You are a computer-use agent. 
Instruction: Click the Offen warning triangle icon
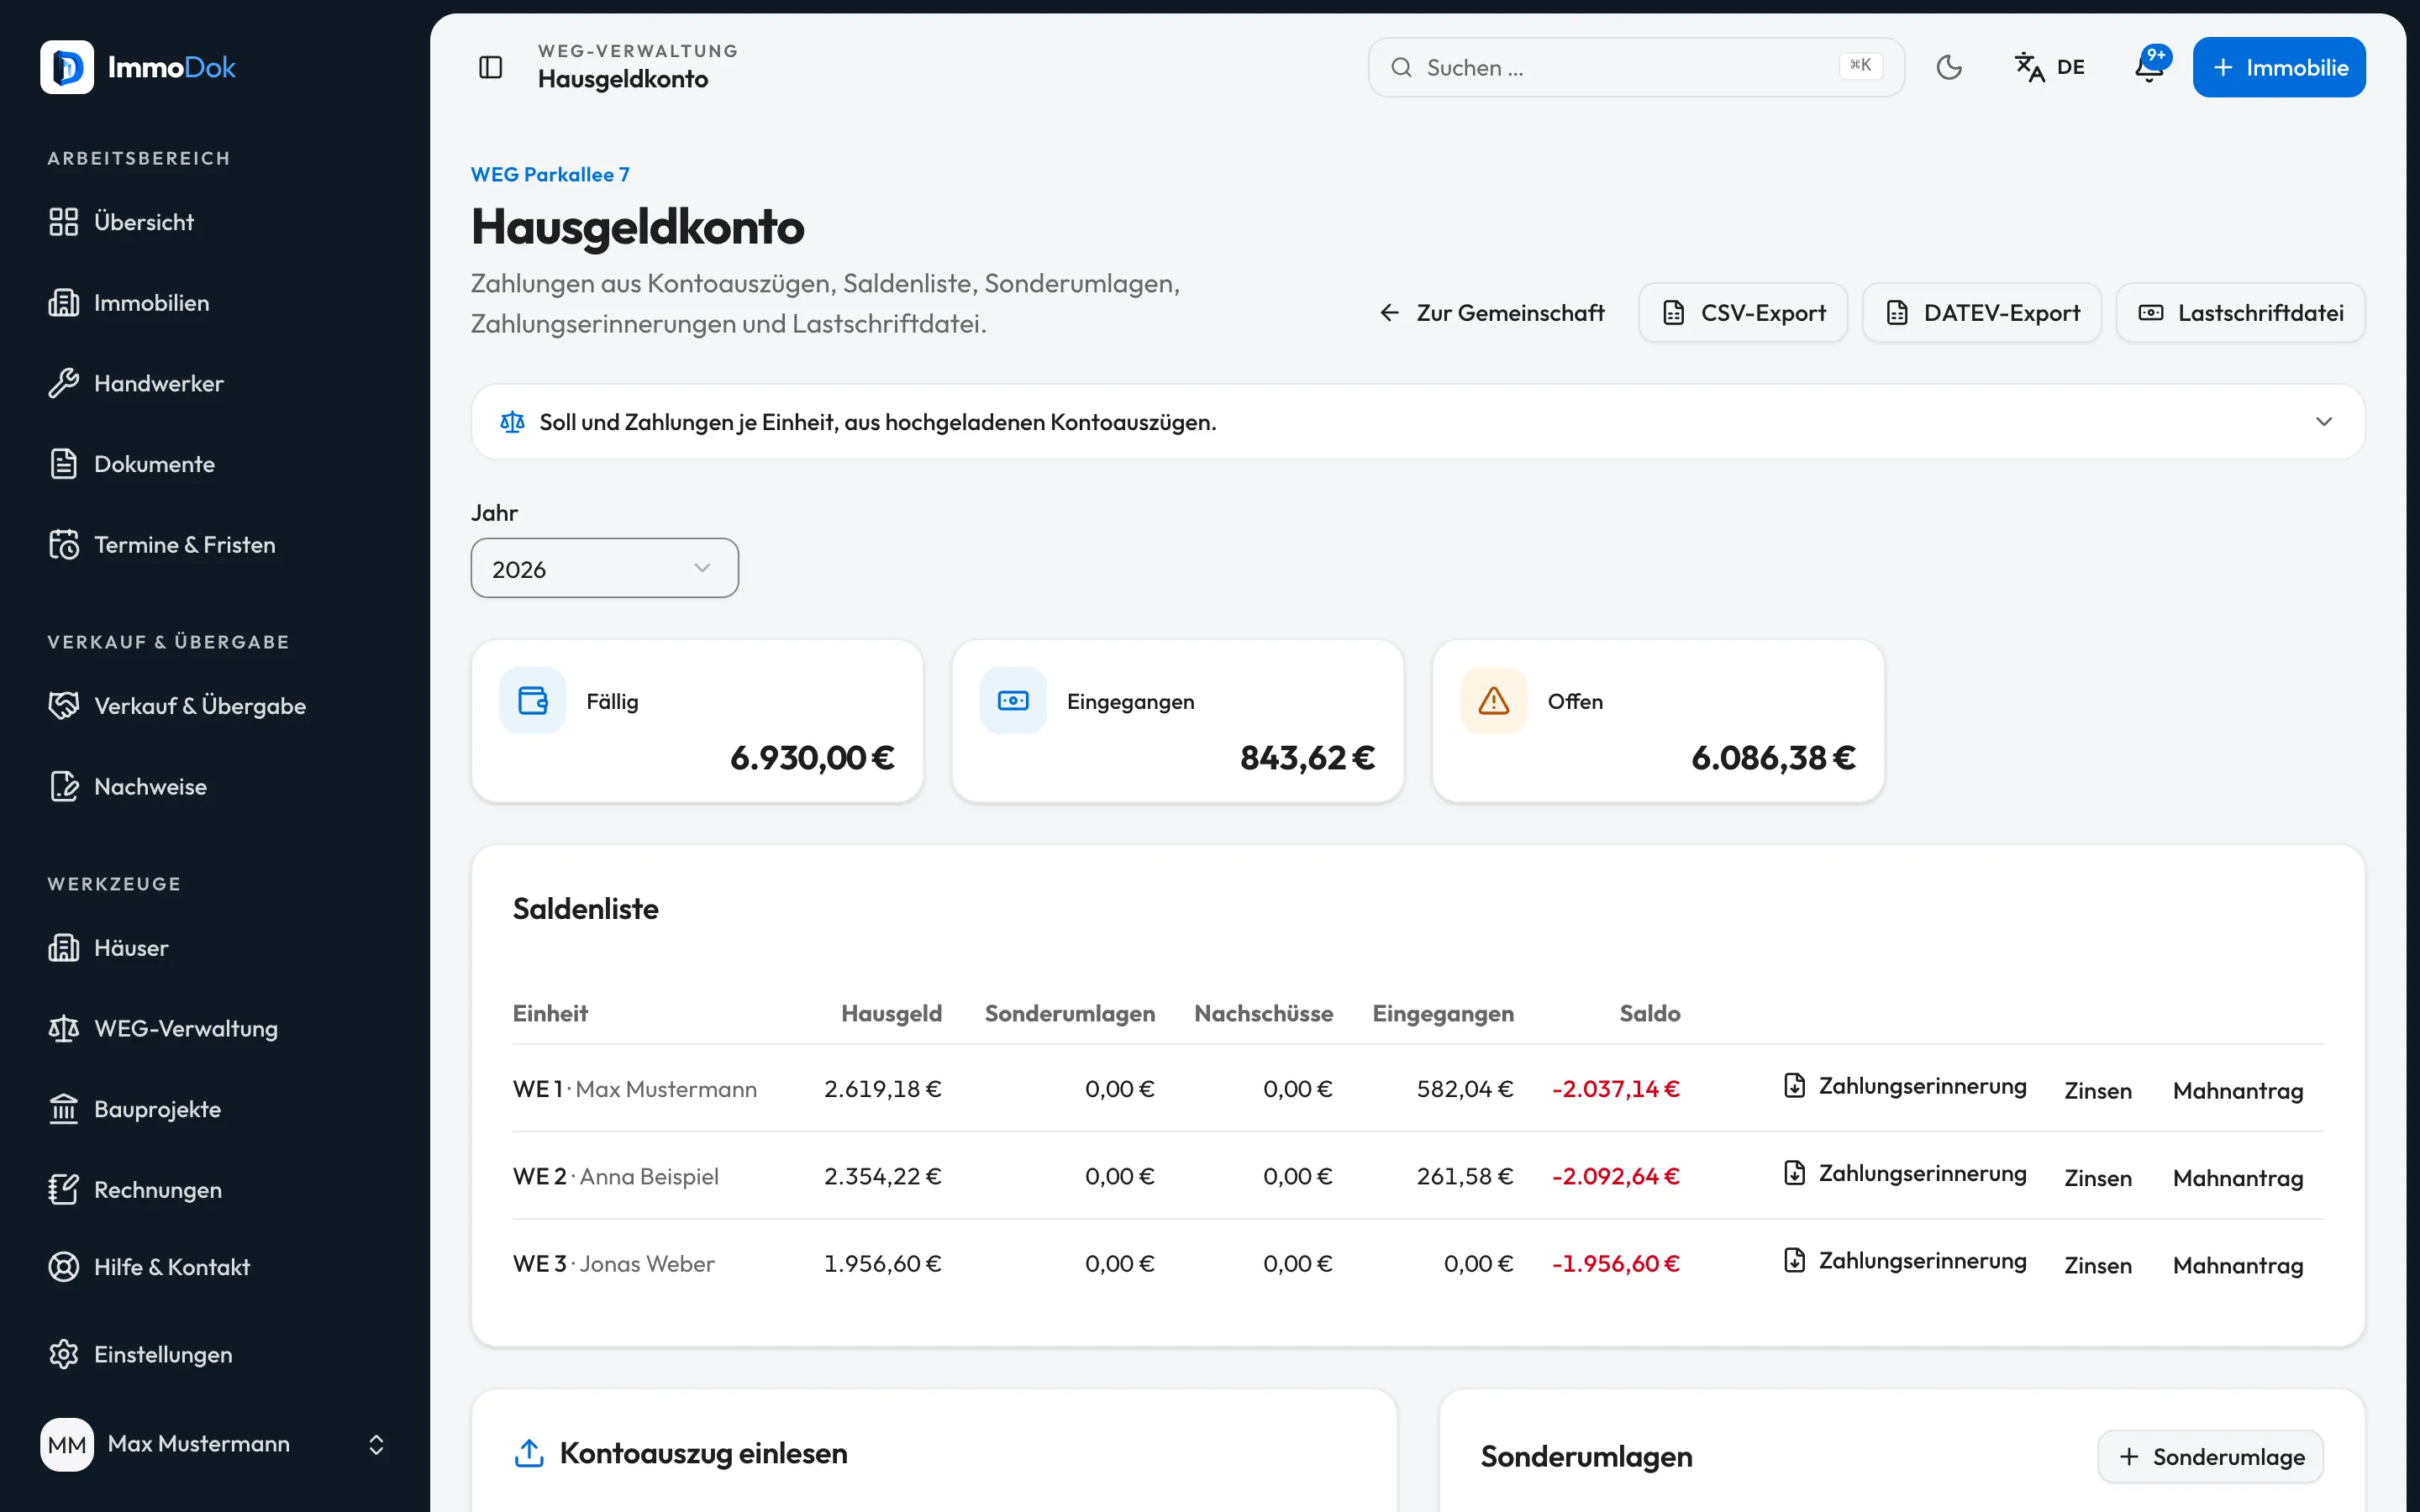pos(1494,701)
